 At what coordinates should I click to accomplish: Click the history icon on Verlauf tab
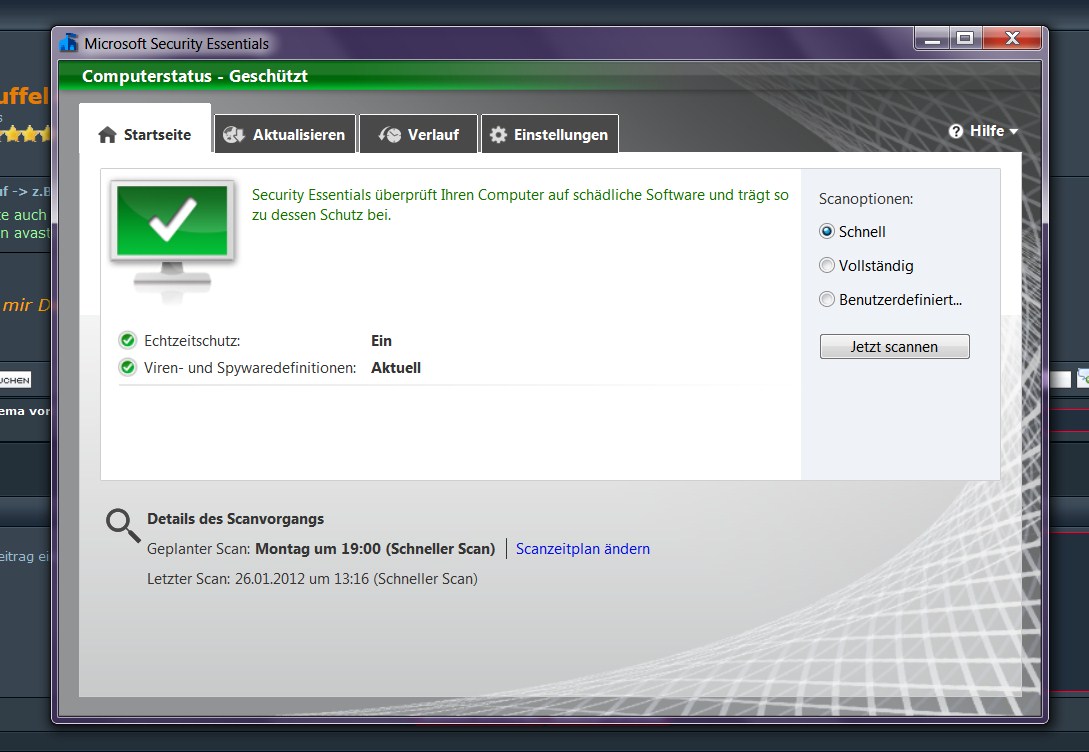click(x=390, y=135)
